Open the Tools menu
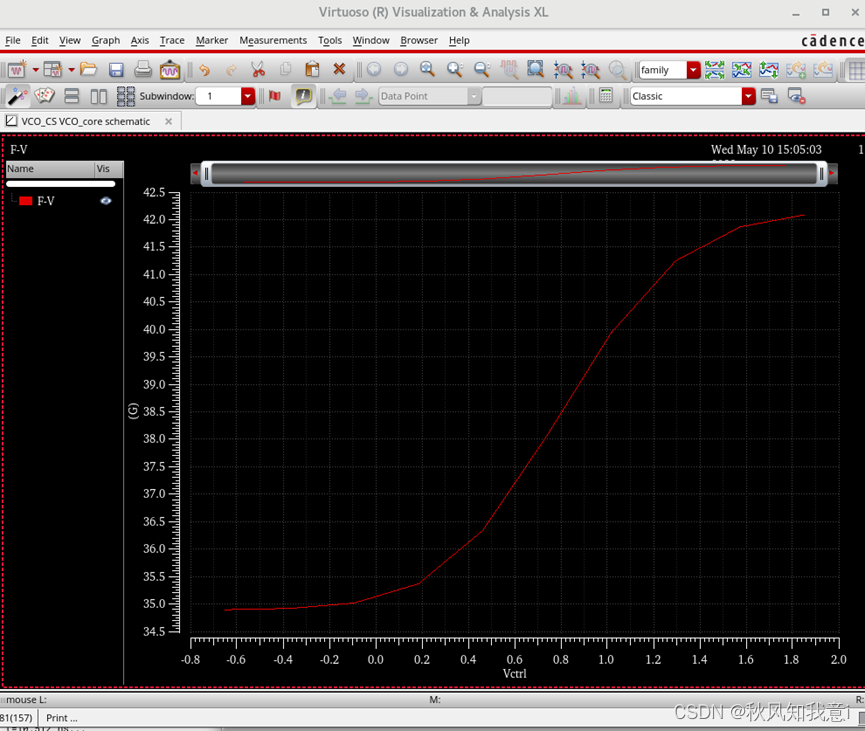Screen dimensions: 865x731 click(330, 40)
